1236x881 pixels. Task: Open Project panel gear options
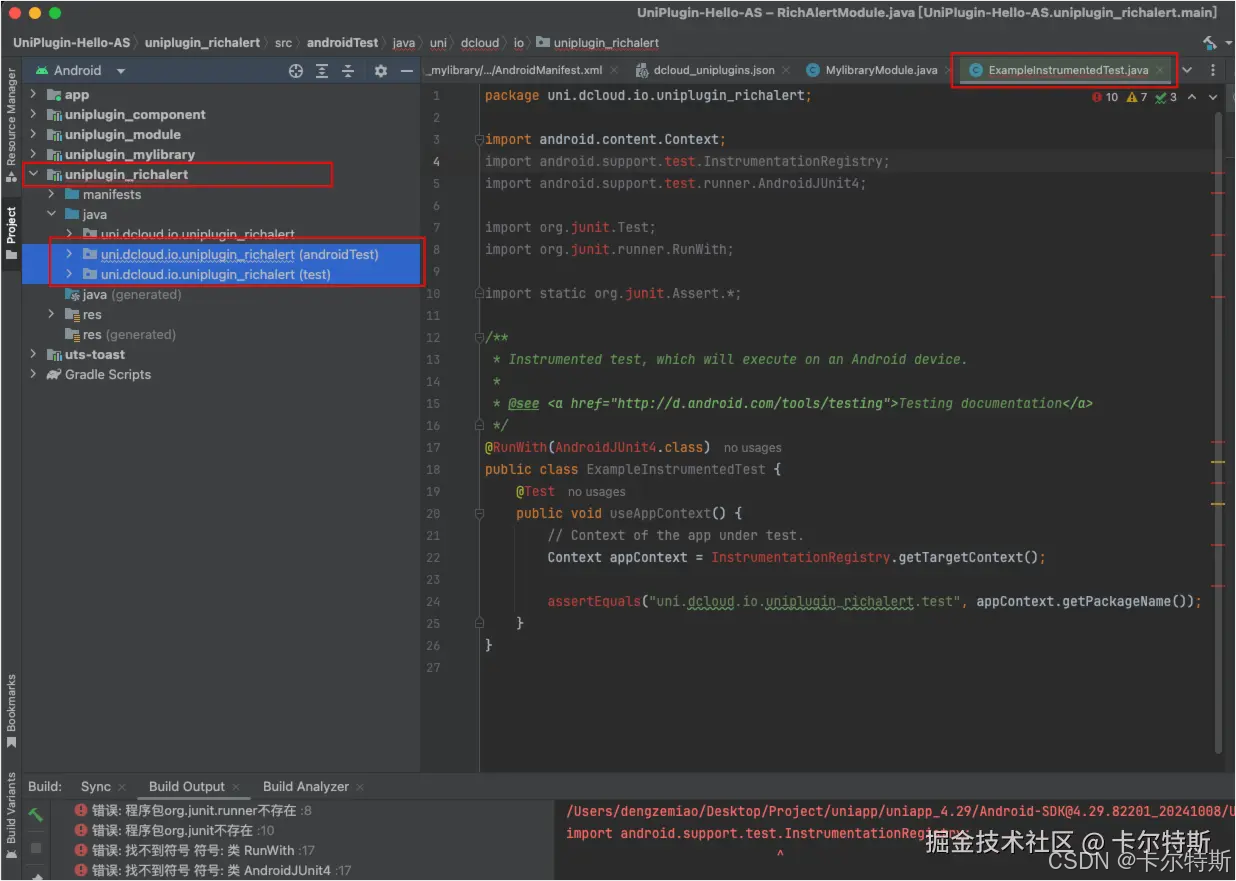[380, 71]
